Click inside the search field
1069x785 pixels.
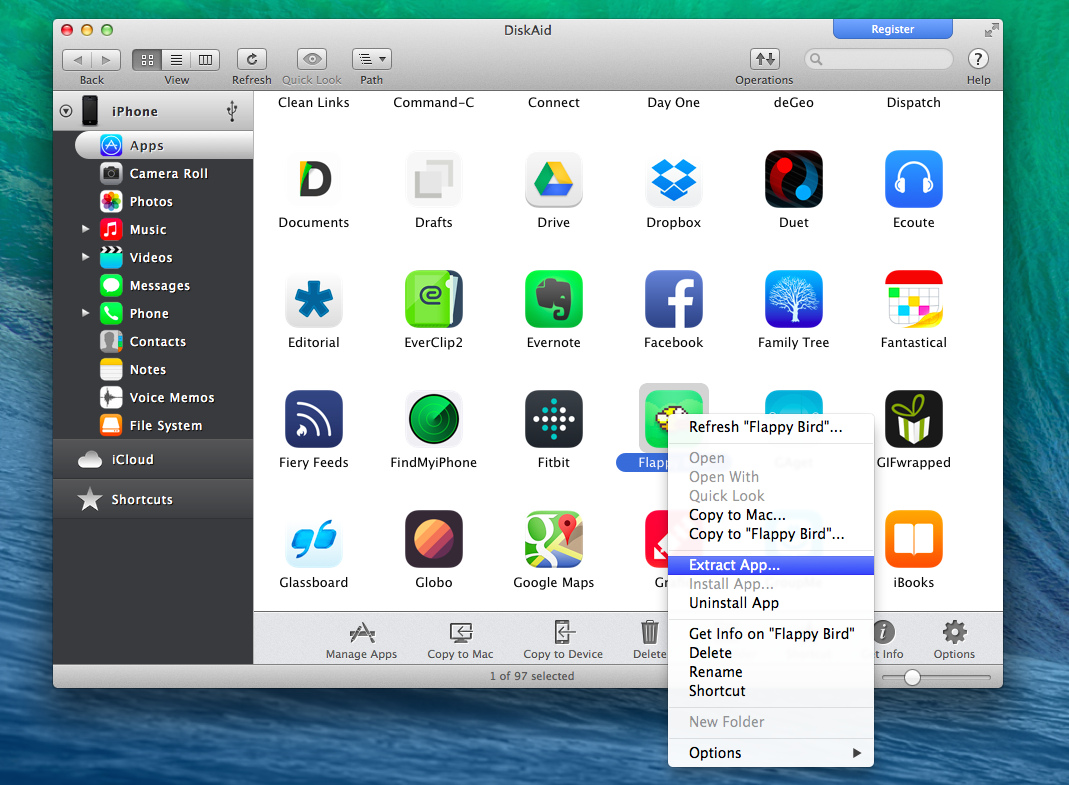click(878, 59)
